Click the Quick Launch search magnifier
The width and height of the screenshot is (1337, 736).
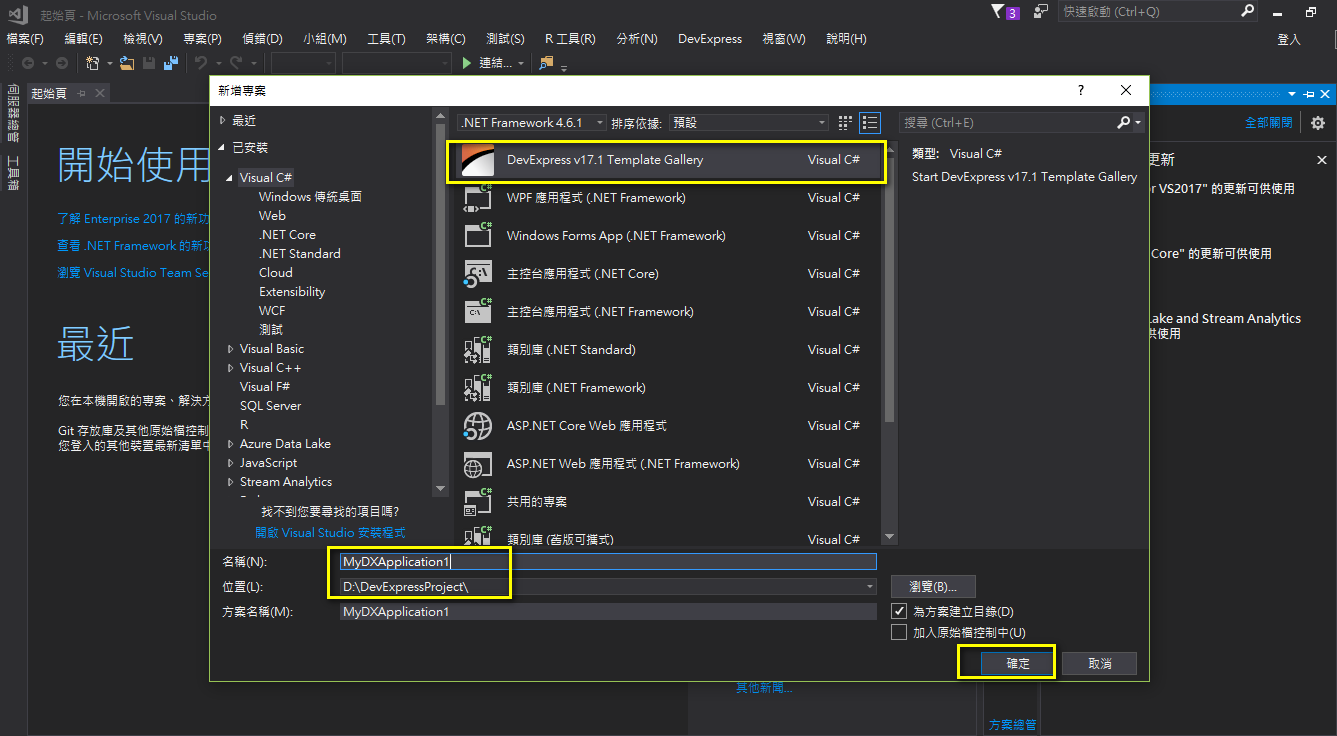click(1247, 11)
